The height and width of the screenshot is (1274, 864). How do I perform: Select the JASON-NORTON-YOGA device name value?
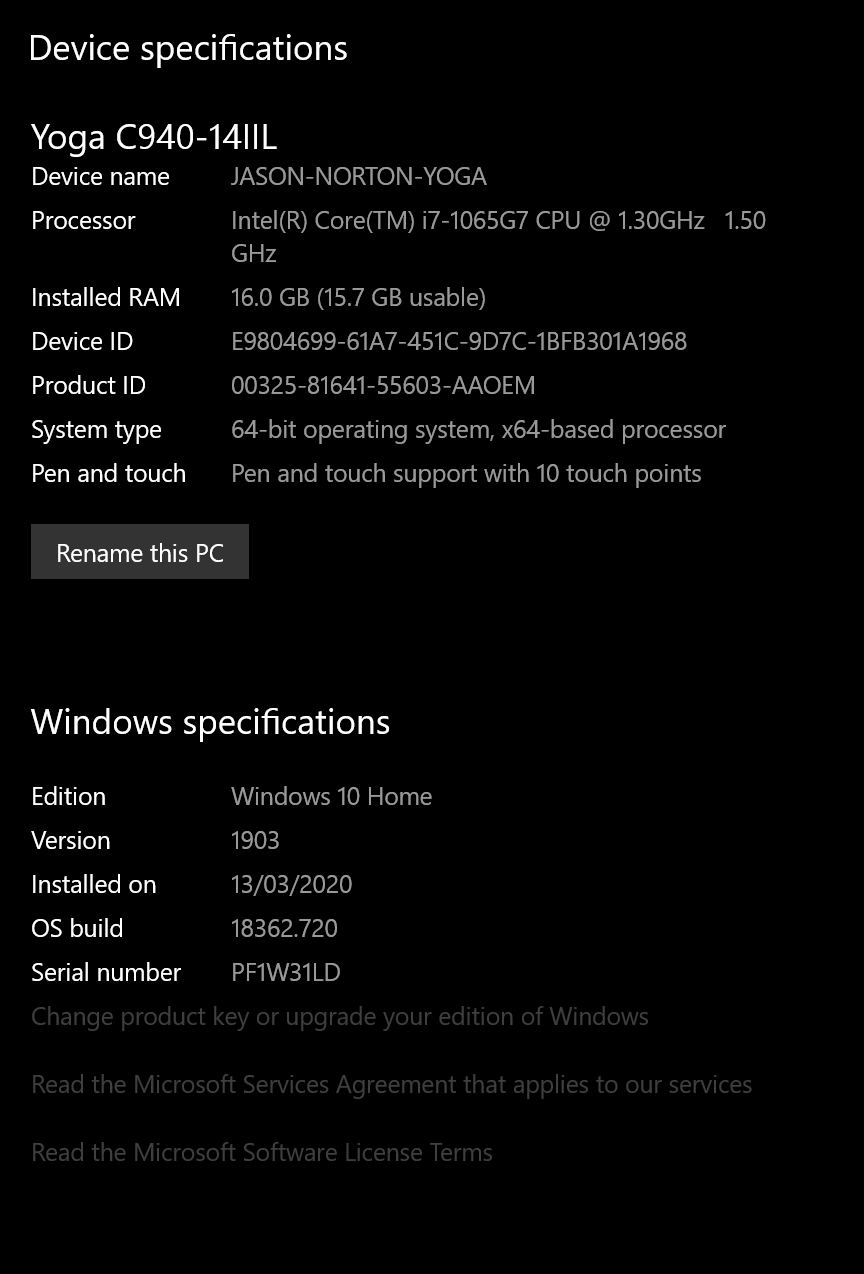358,177
